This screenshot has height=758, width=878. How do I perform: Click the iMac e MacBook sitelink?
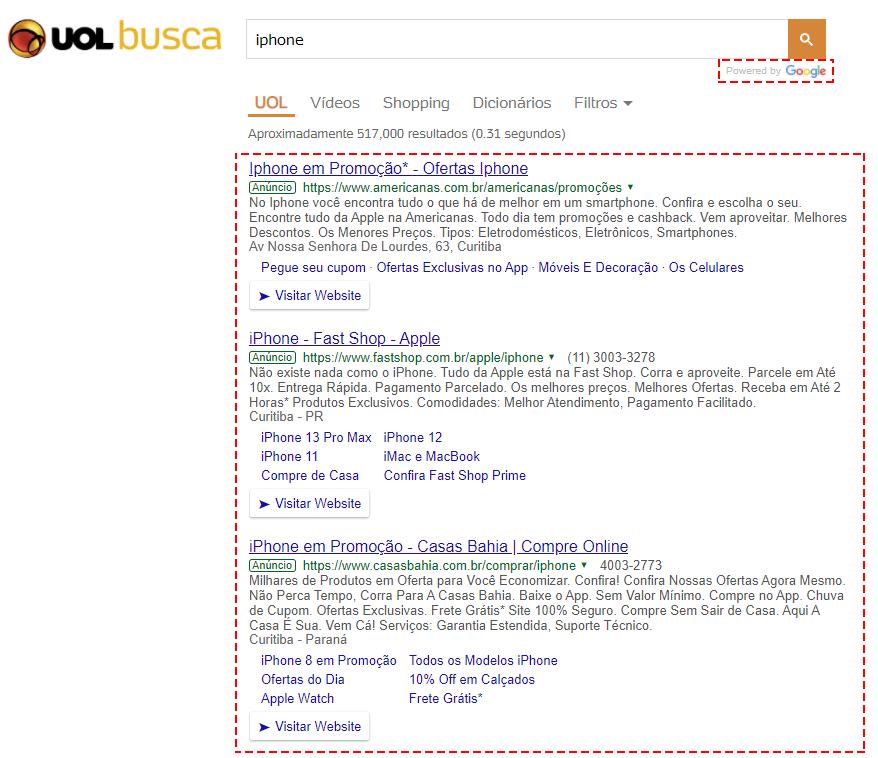coord(431,457)
